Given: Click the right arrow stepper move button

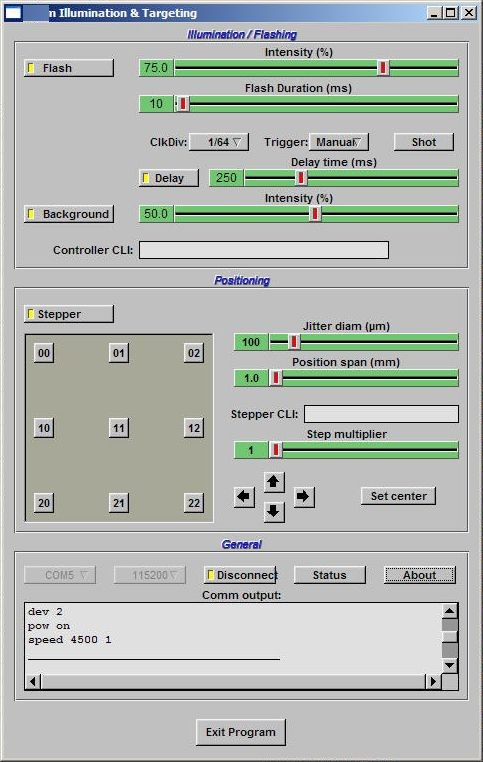Looking at the screenshot, I should [304, 497].
